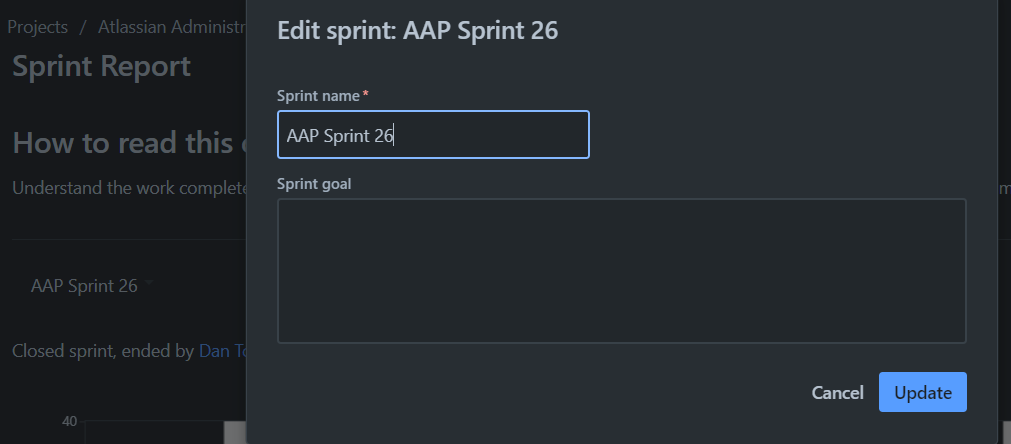1011x444 pixels.
Task: Open the Atlassian Administration breadcrumb link
Action: [x=170, y=26]
